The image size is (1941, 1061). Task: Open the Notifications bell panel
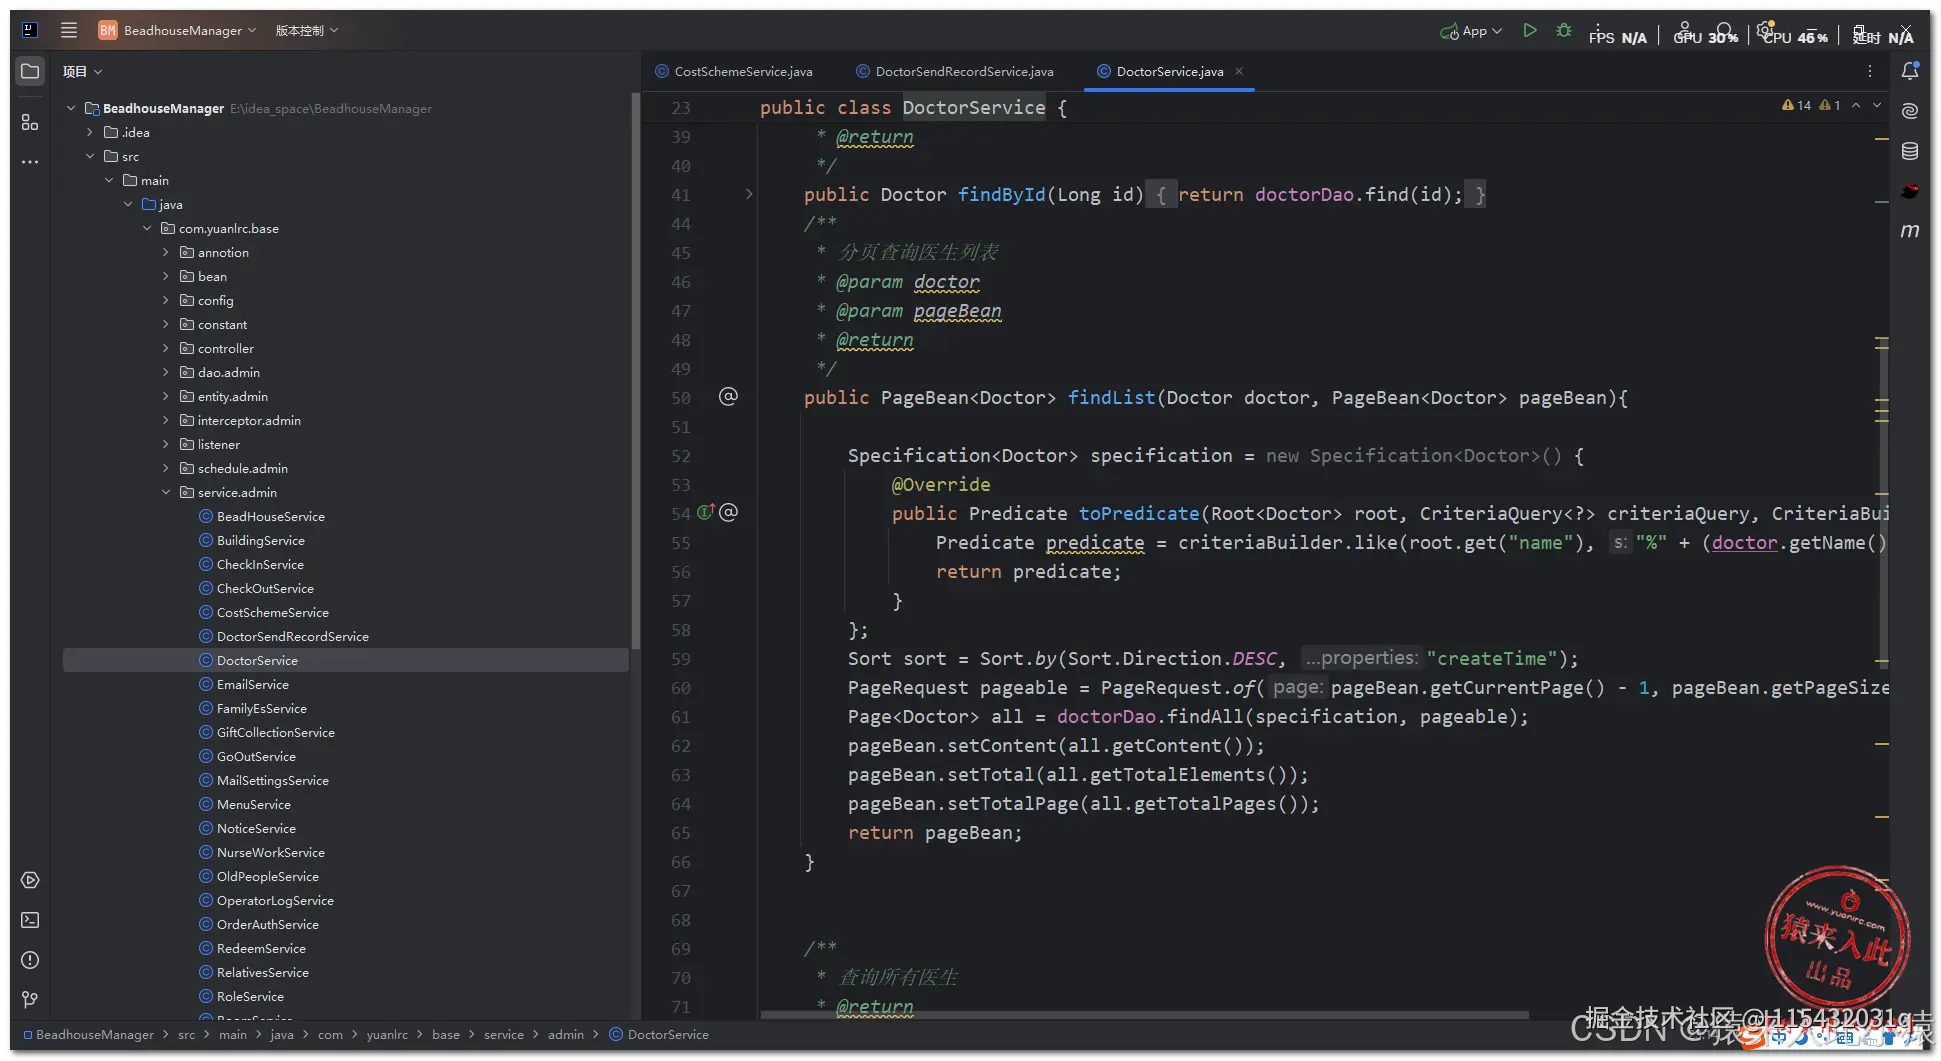[1910, 71]
